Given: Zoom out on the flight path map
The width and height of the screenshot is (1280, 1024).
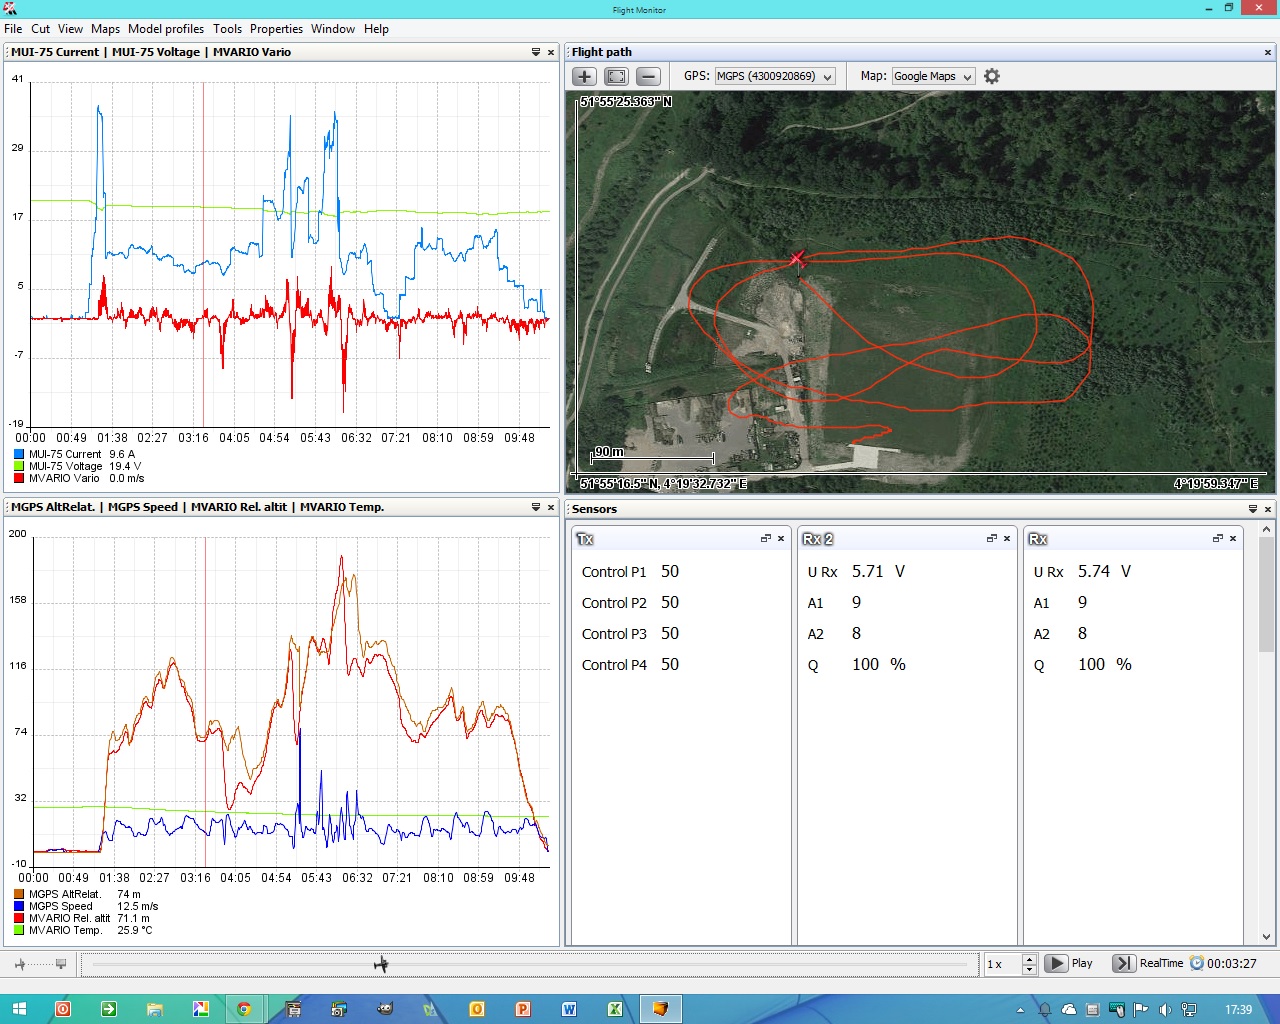Looking at the screenshot, I should 648,76.
